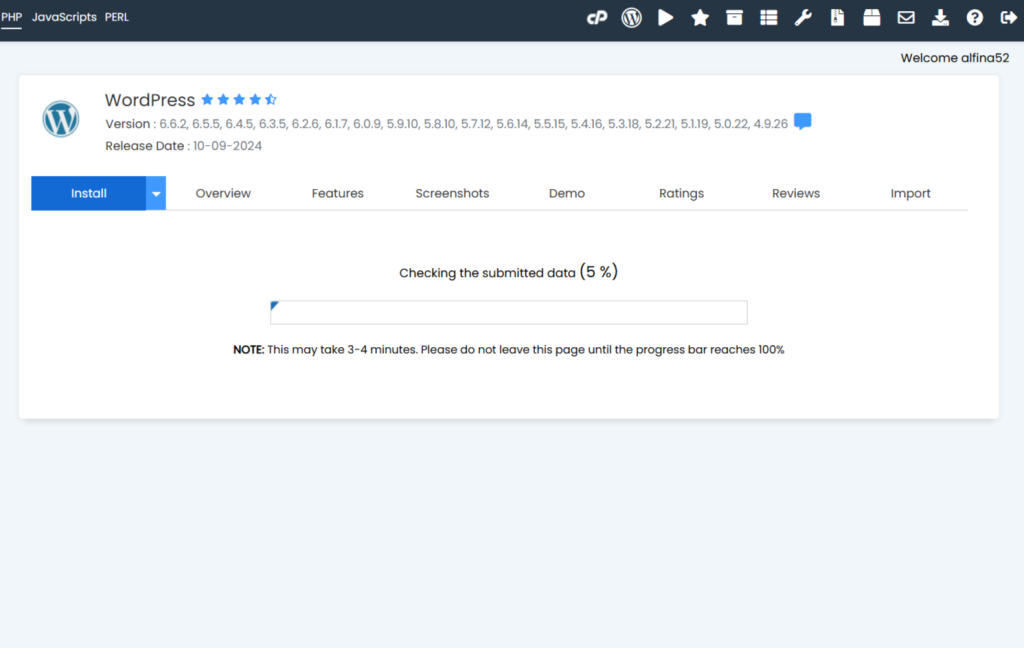Click the installation progress bar
Viewport: 1024px width, 648px height.
[x=508, y=312]
